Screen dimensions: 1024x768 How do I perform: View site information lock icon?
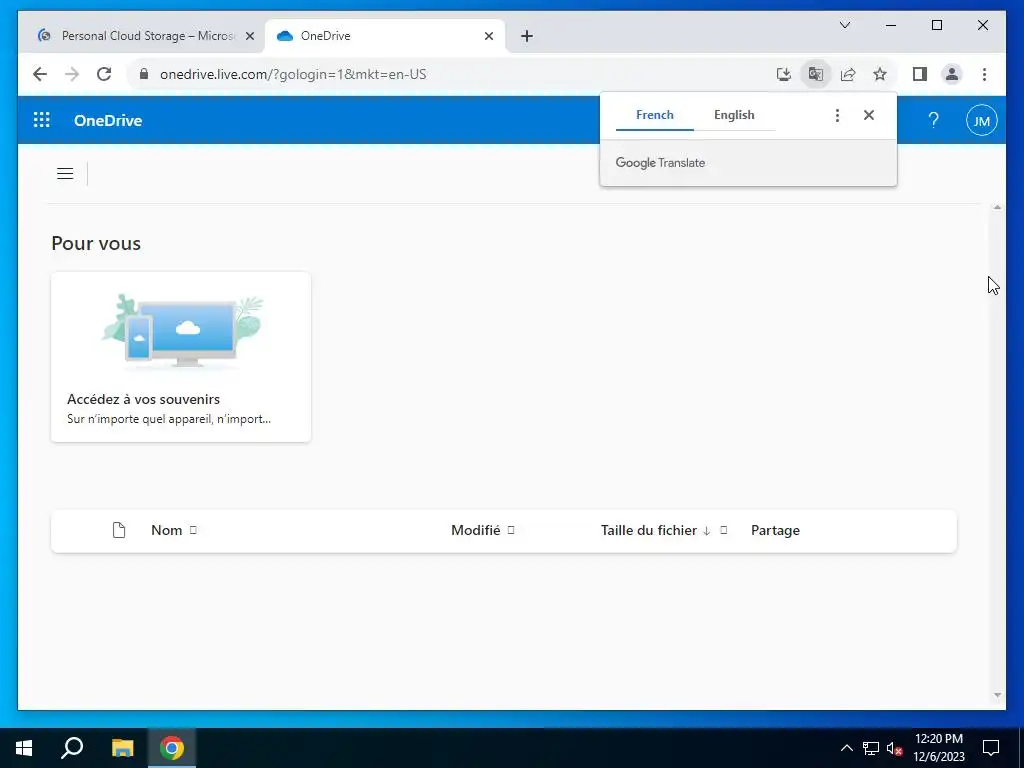pyautogui.click(x=144, y=74)
